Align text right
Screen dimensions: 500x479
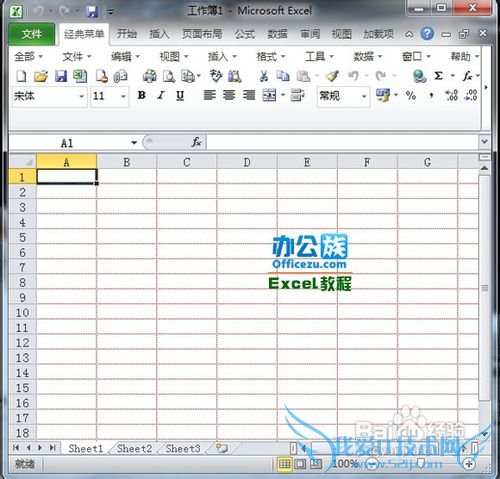[249, 95]
